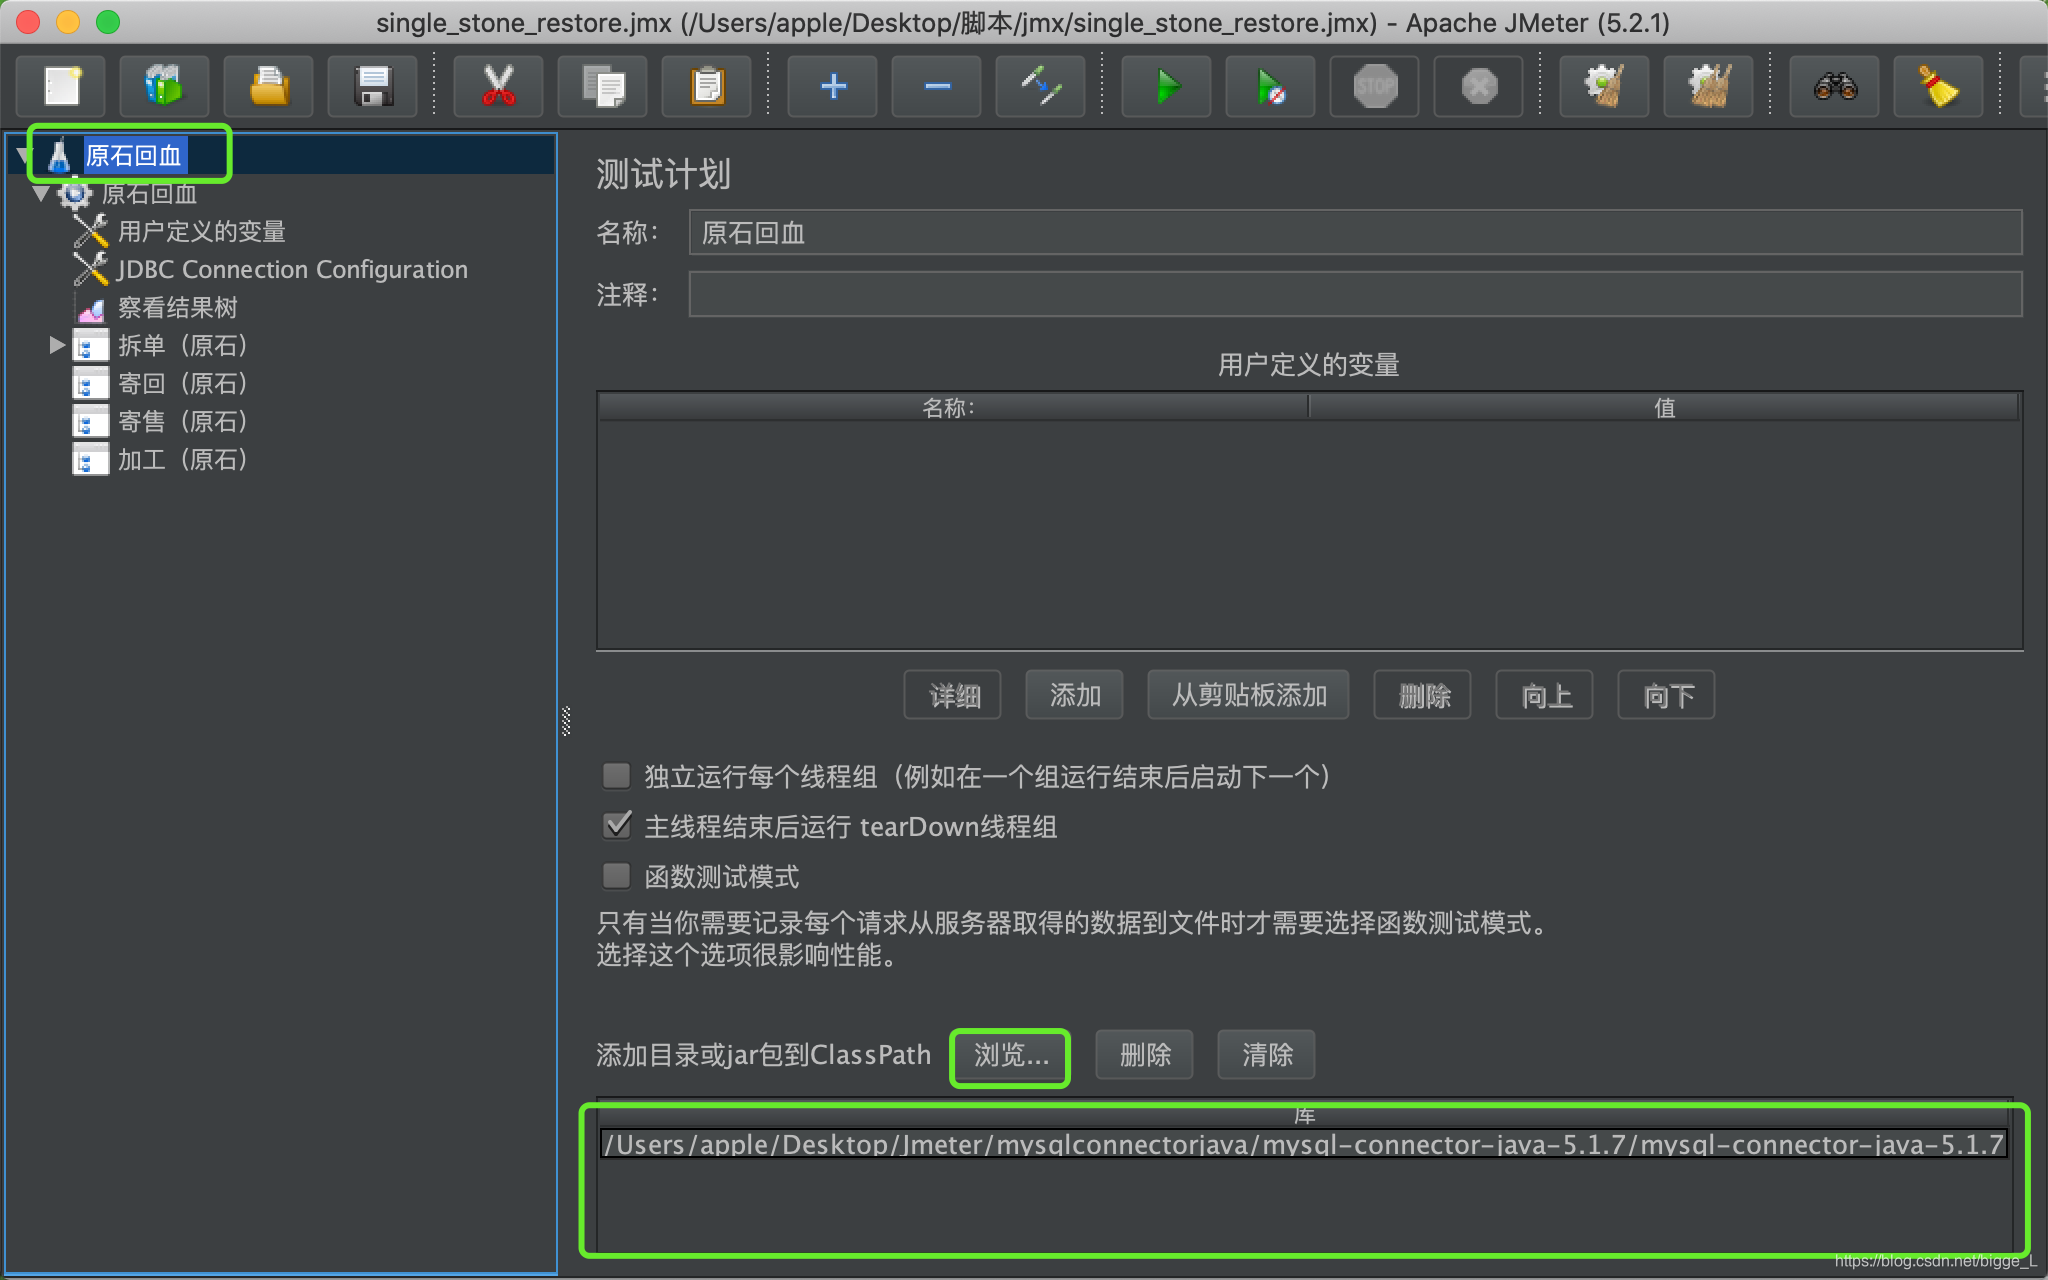Select the 原石回血 thread group node
Image resolution: width=2048 pixels, height=1280 pixels.
point(149,193)
